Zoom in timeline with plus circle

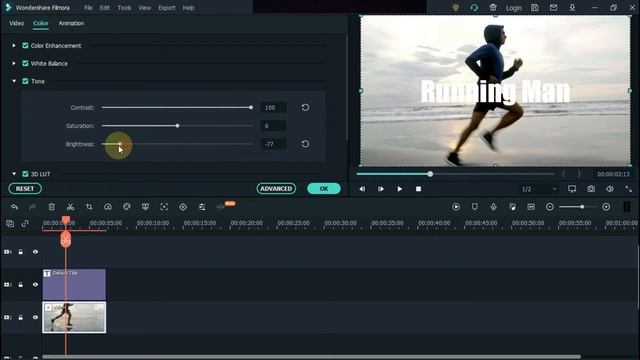click(606, 207)
